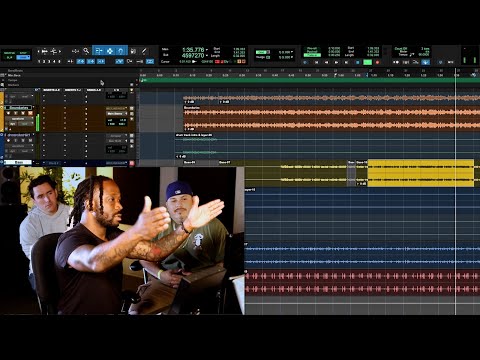
Task: Toggle the Pre-roll button
Action: [312, 49]
